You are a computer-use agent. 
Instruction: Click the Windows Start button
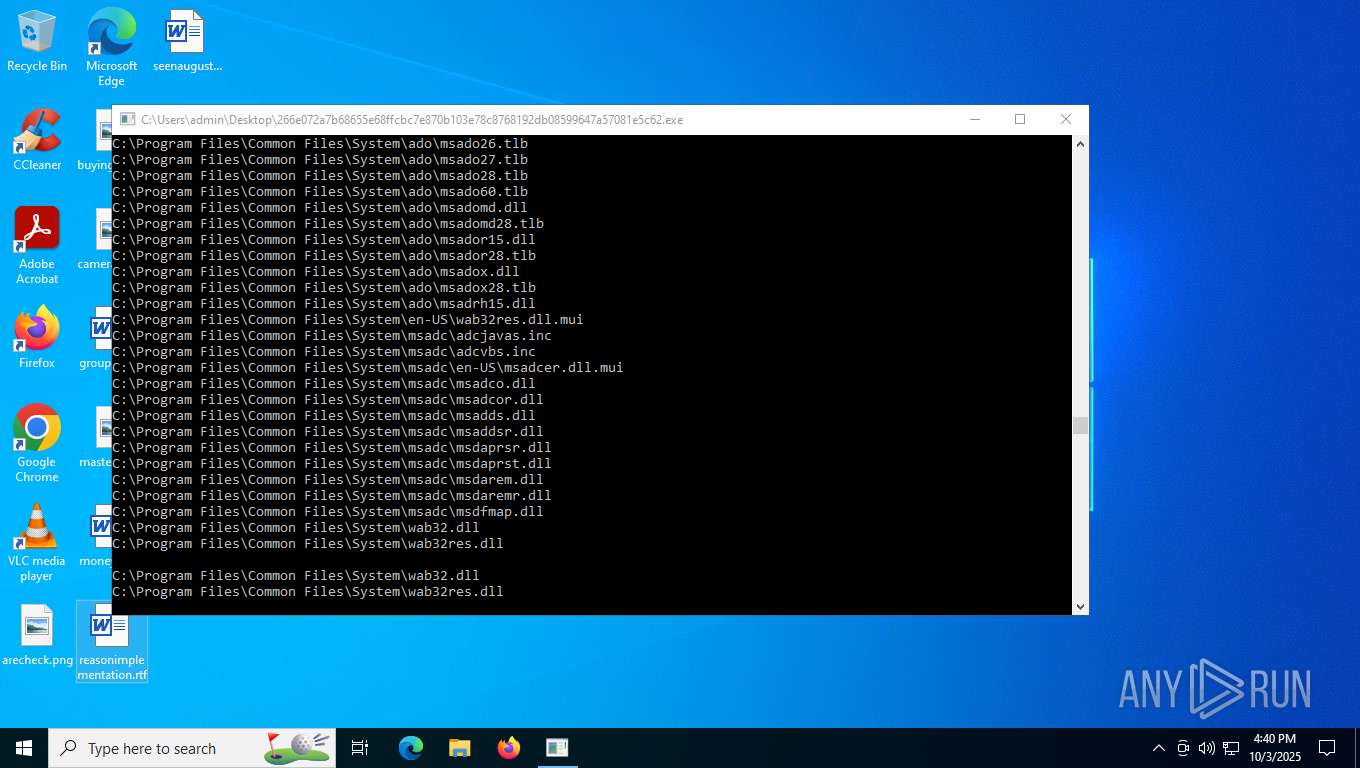(24, 748)
